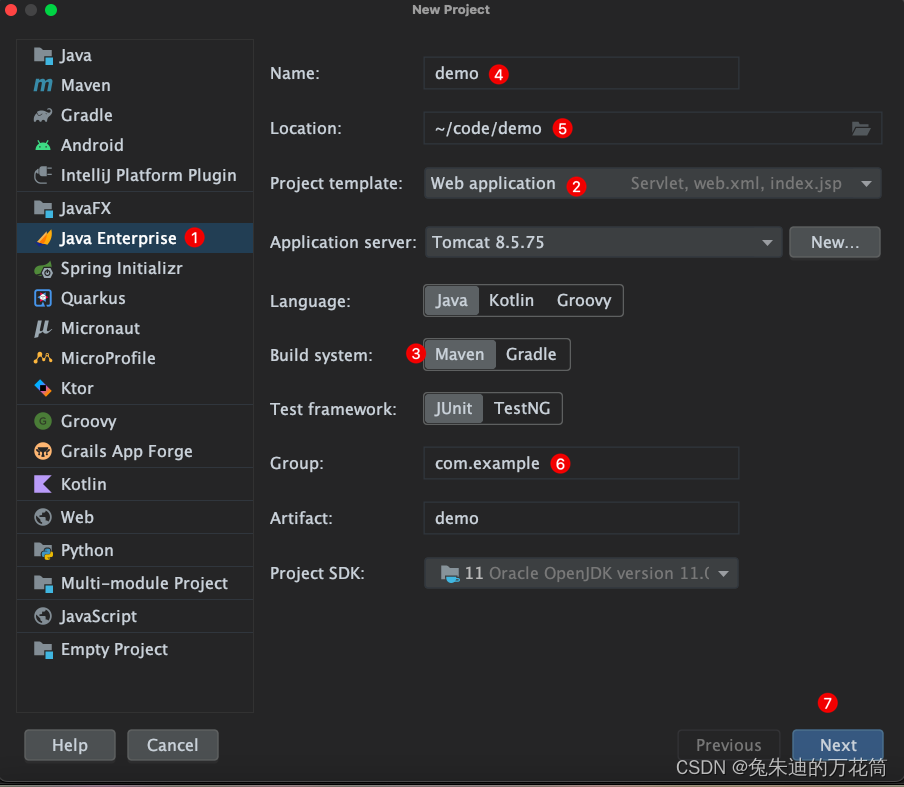The width and height of the screenshot is (904, 787).
Task: Click the Spring Initializr leaf icon
Action: point(43,269)
